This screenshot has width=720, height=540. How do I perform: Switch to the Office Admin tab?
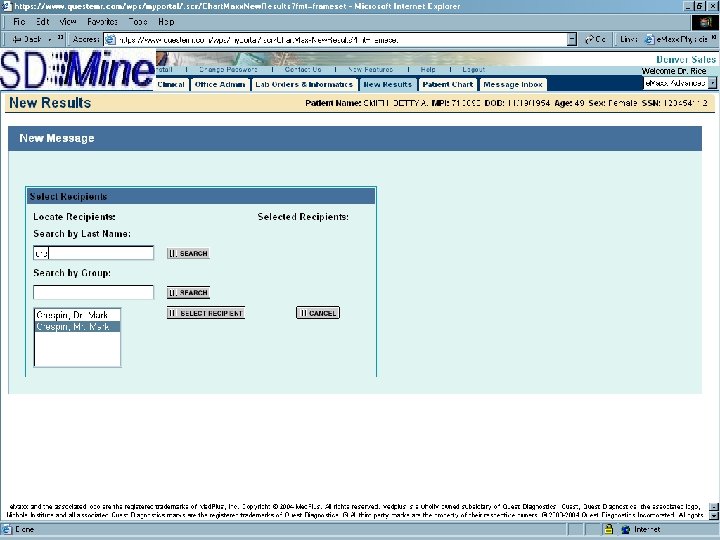coord(220,84)
